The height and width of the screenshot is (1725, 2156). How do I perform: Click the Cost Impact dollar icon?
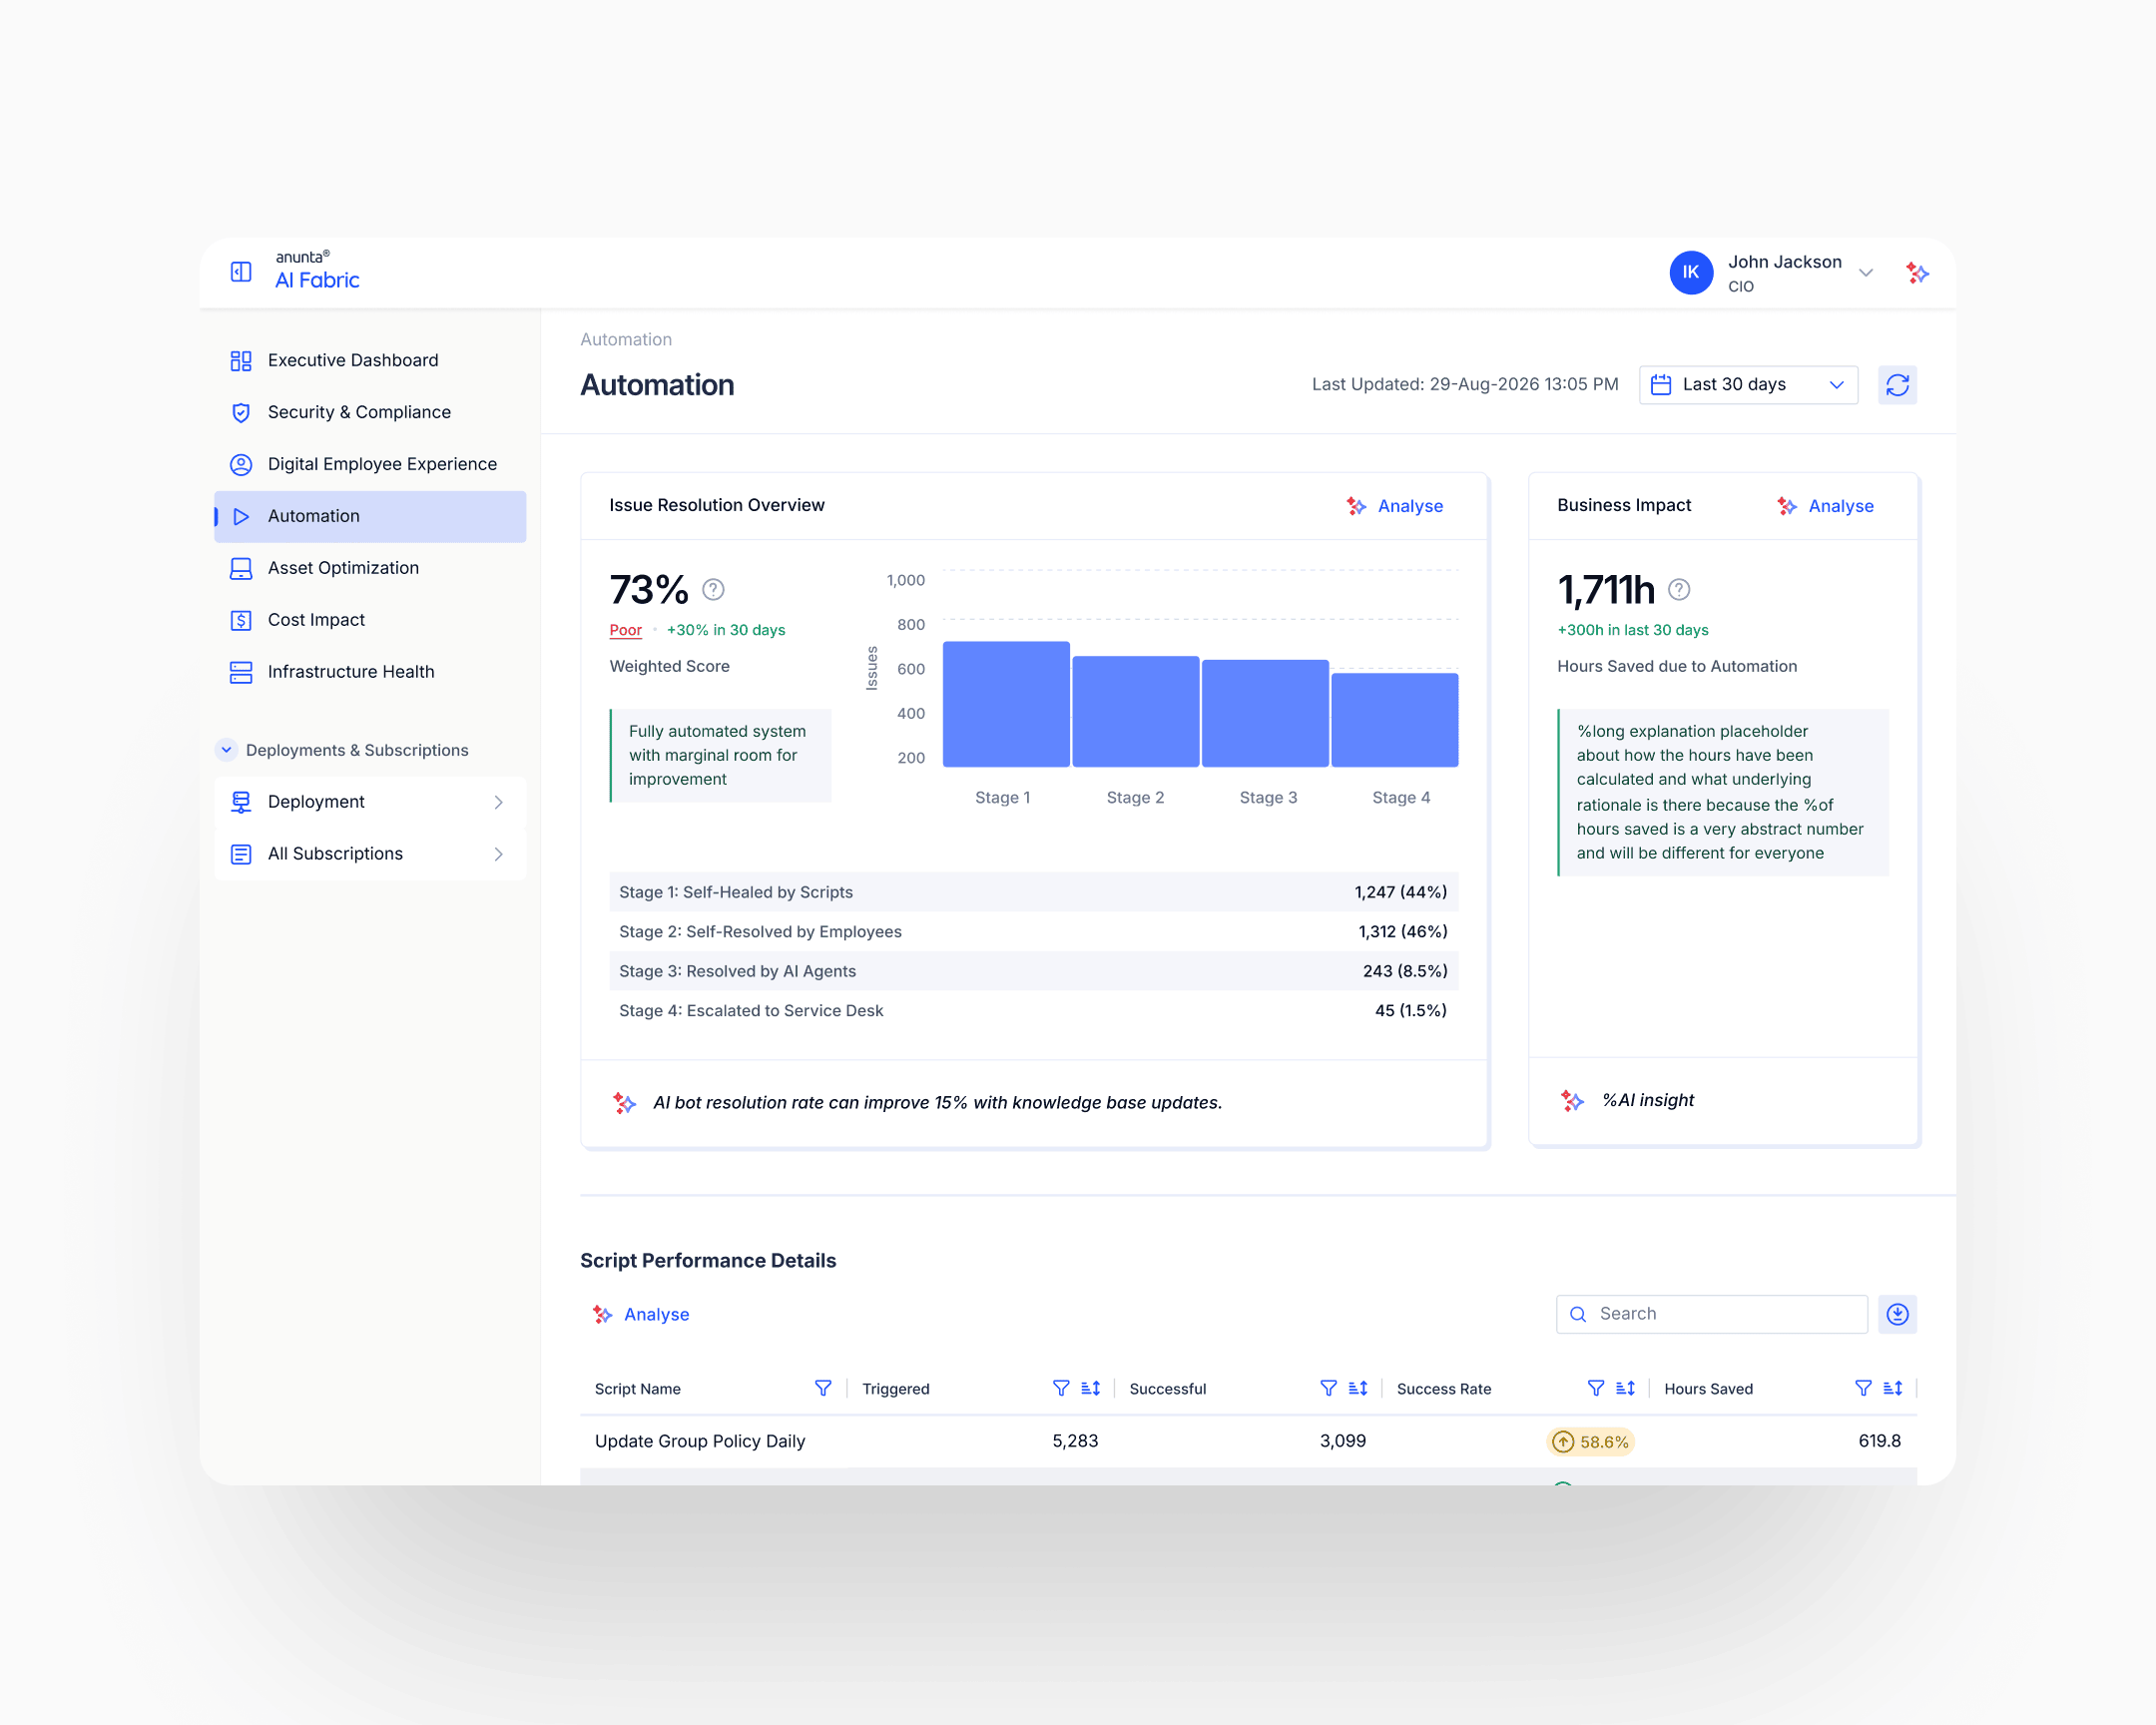pyautogui.click(x=241, y=620)
